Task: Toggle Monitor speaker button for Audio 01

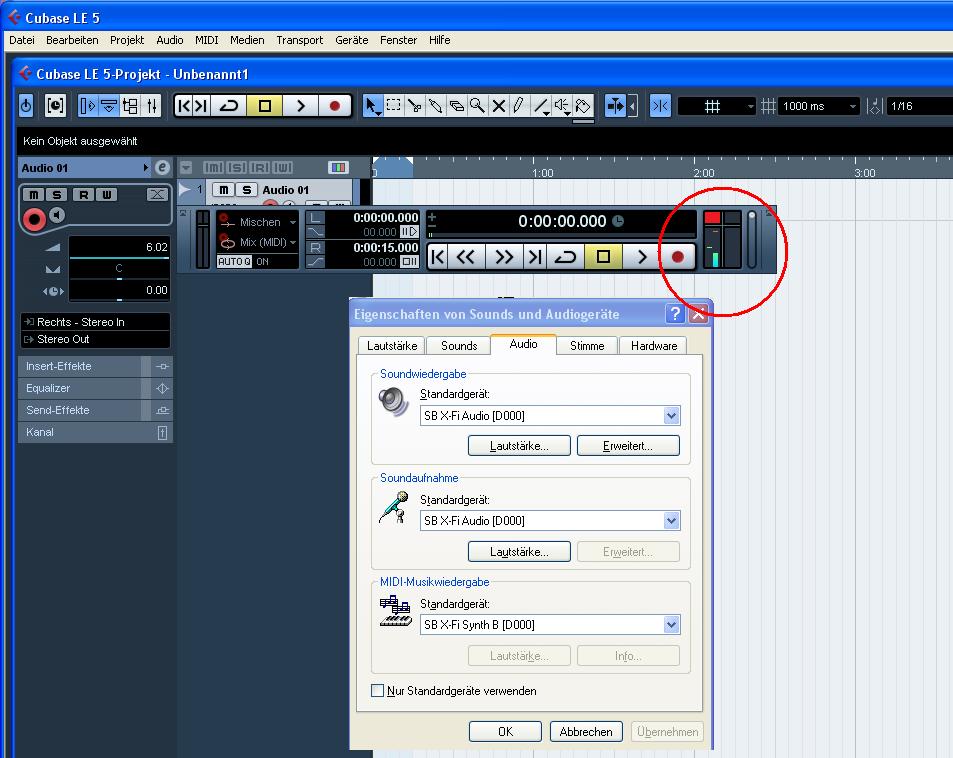Action: click(57, 215)
